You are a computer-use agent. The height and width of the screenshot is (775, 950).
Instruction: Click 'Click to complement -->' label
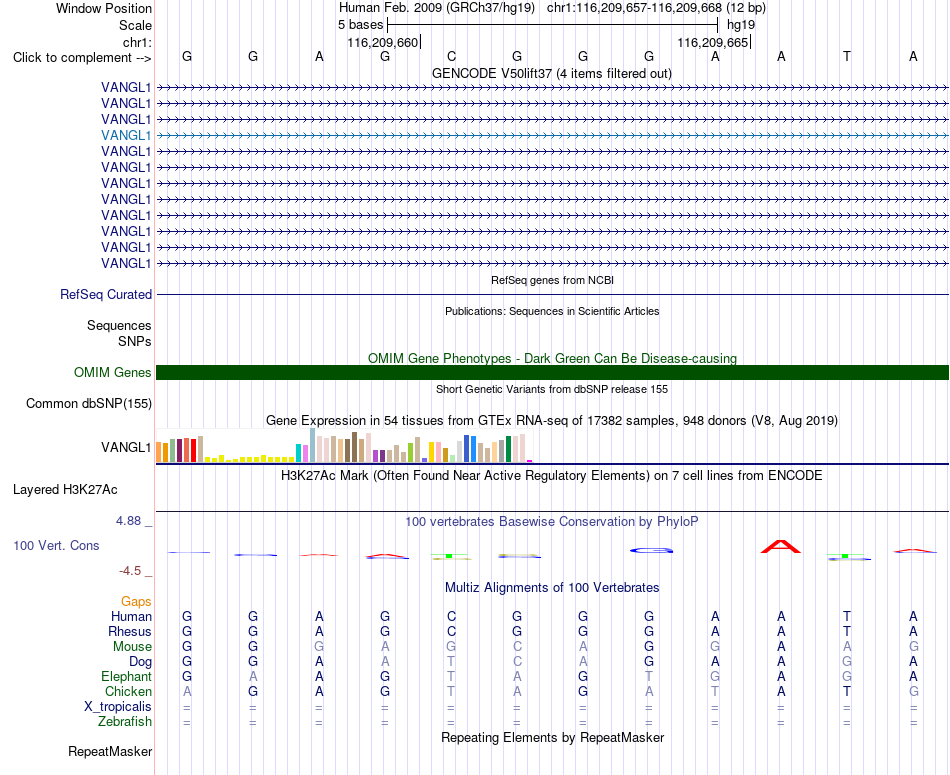click(82, 58)
